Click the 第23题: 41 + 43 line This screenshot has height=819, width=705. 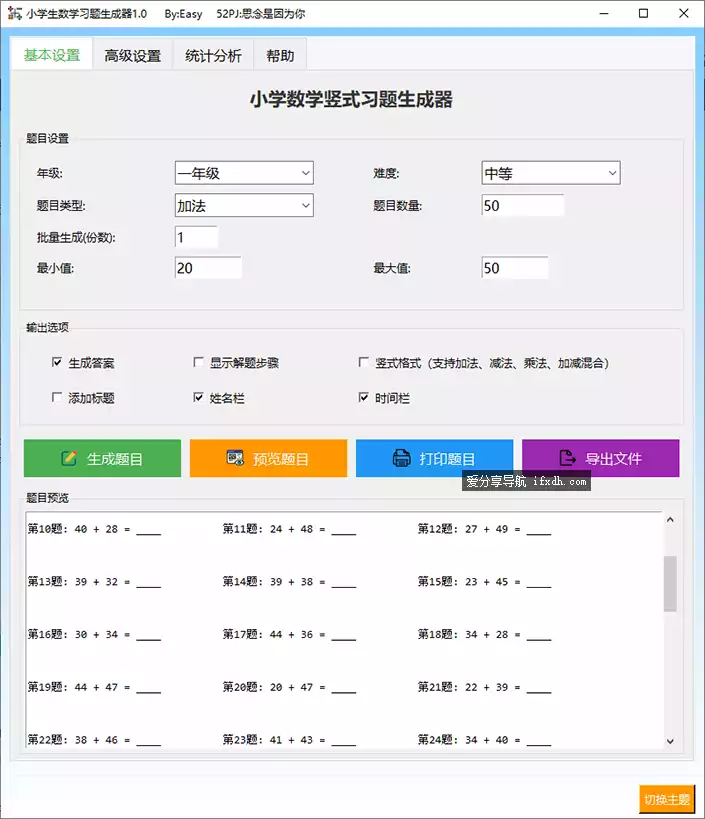(x=289, y=740)
